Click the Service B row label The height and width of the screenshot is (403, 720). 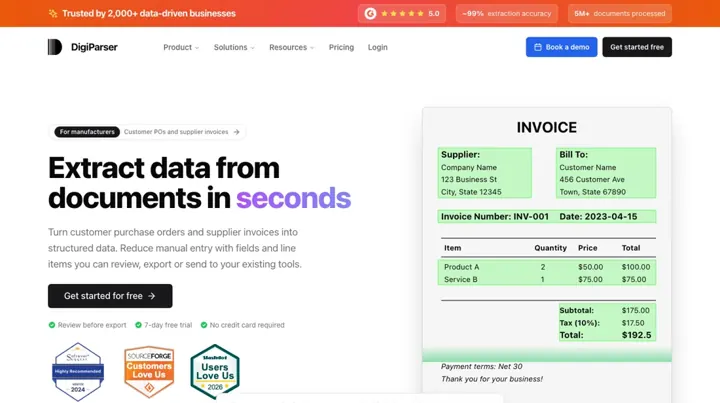[x=461, y=279]
